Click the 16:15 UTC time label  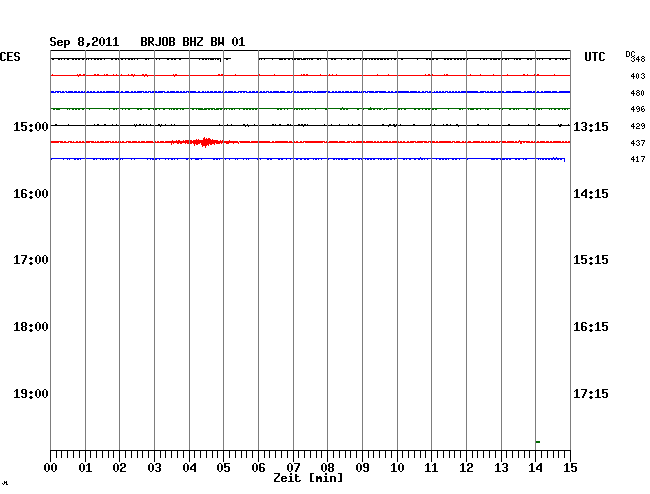tap(591, 327)
